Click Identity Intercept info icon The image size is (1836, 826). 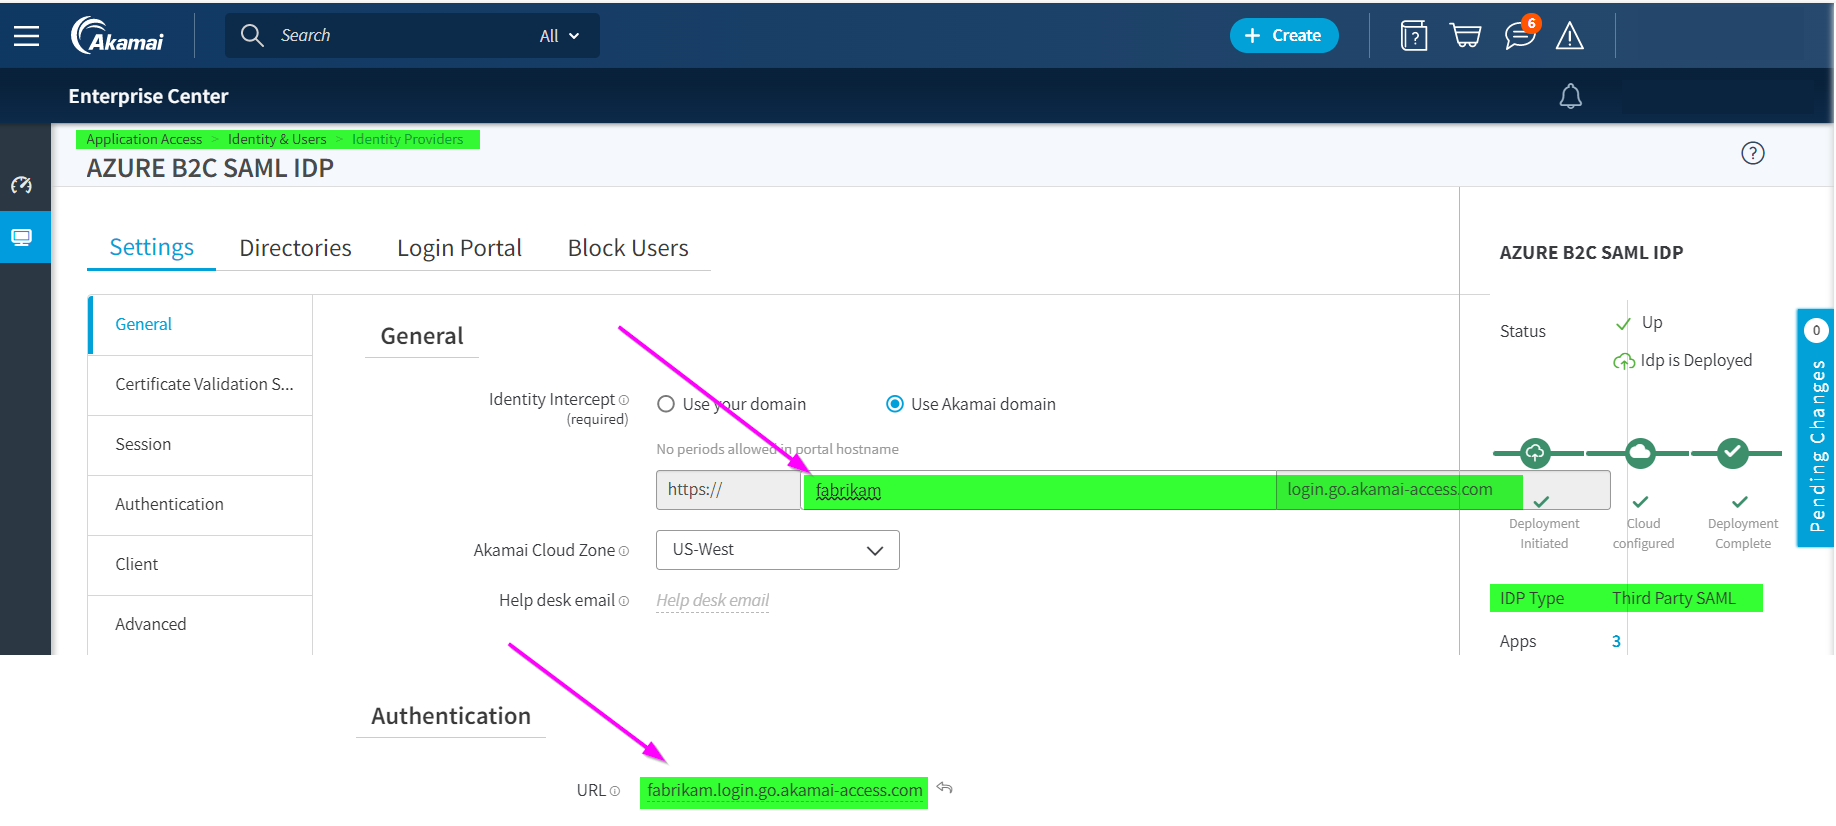tap(624, 400)
